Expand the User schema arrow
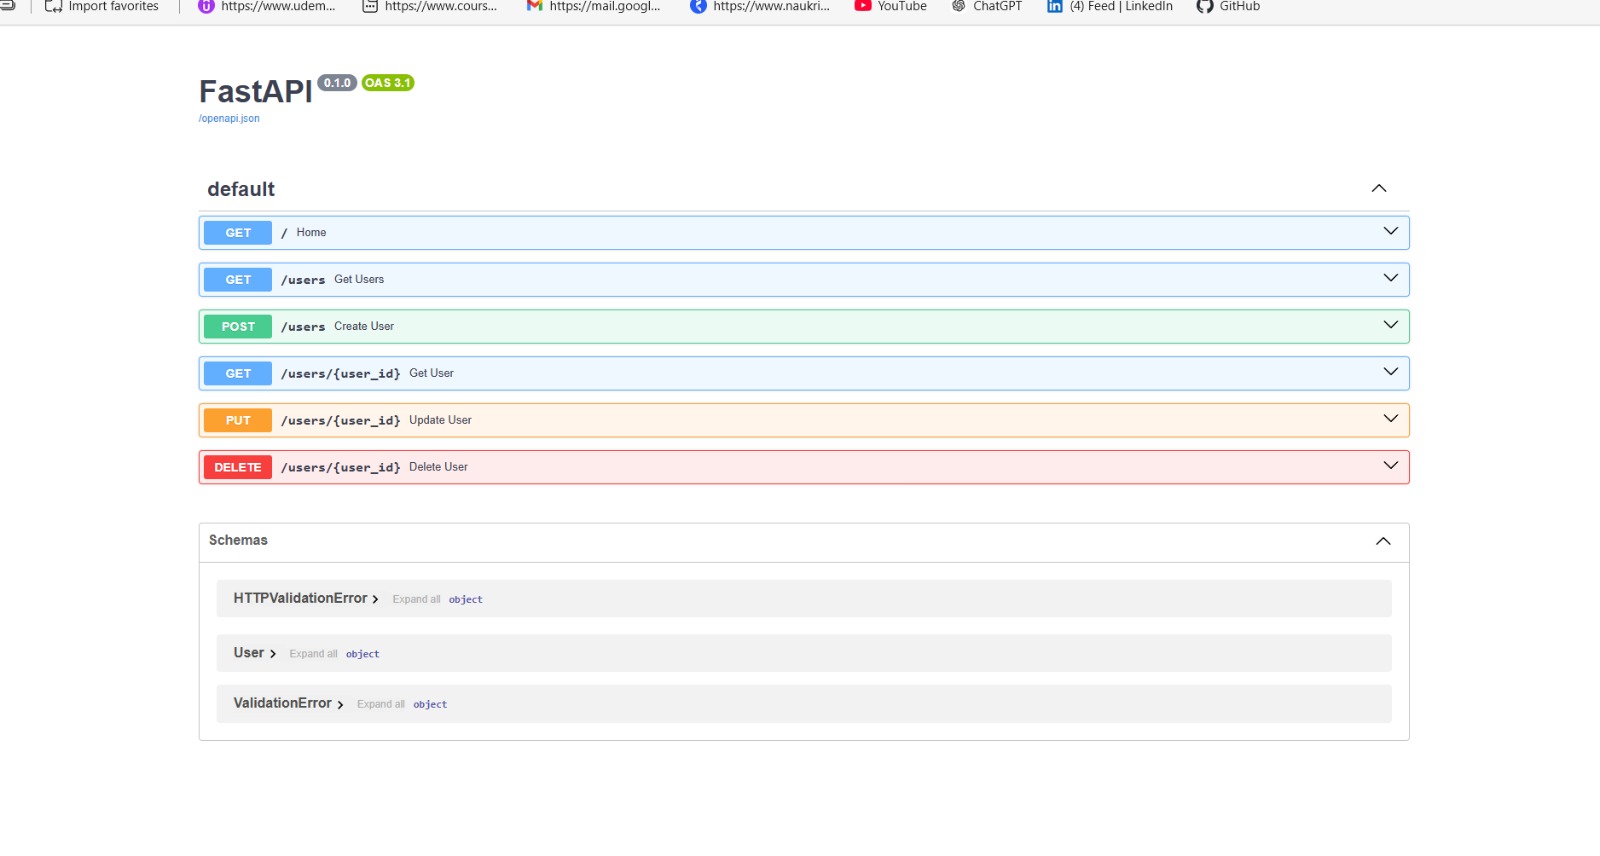 tap(272, 654)
